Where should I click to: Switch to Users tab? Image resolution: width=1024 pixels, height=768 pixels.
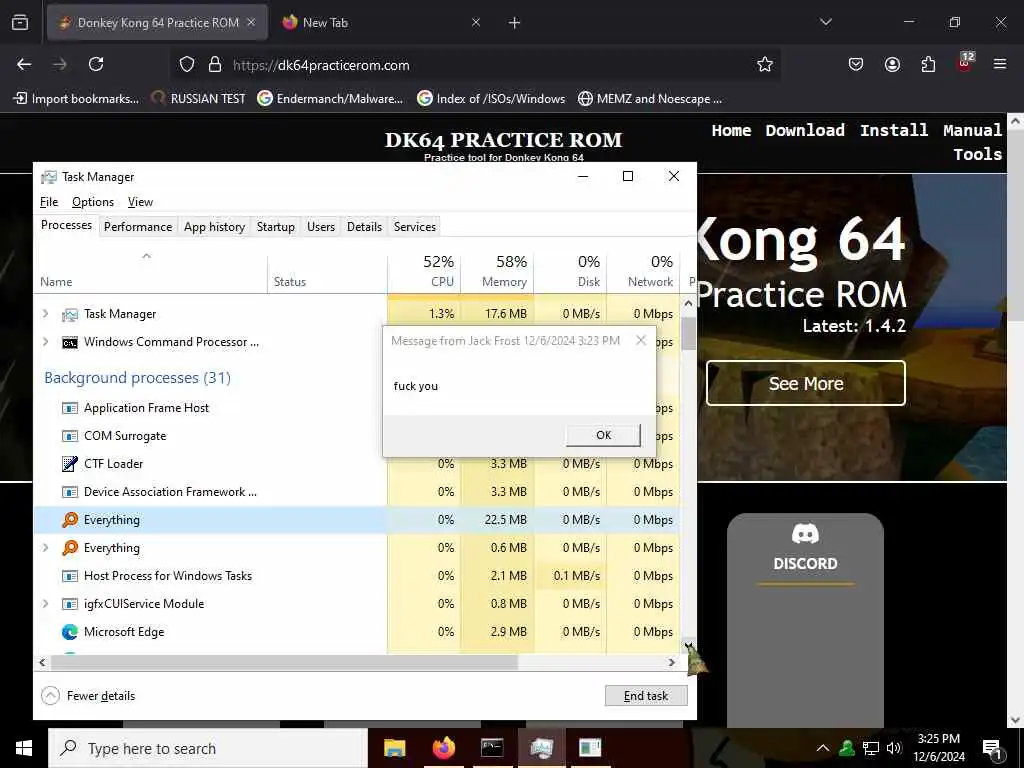point(321,227)
